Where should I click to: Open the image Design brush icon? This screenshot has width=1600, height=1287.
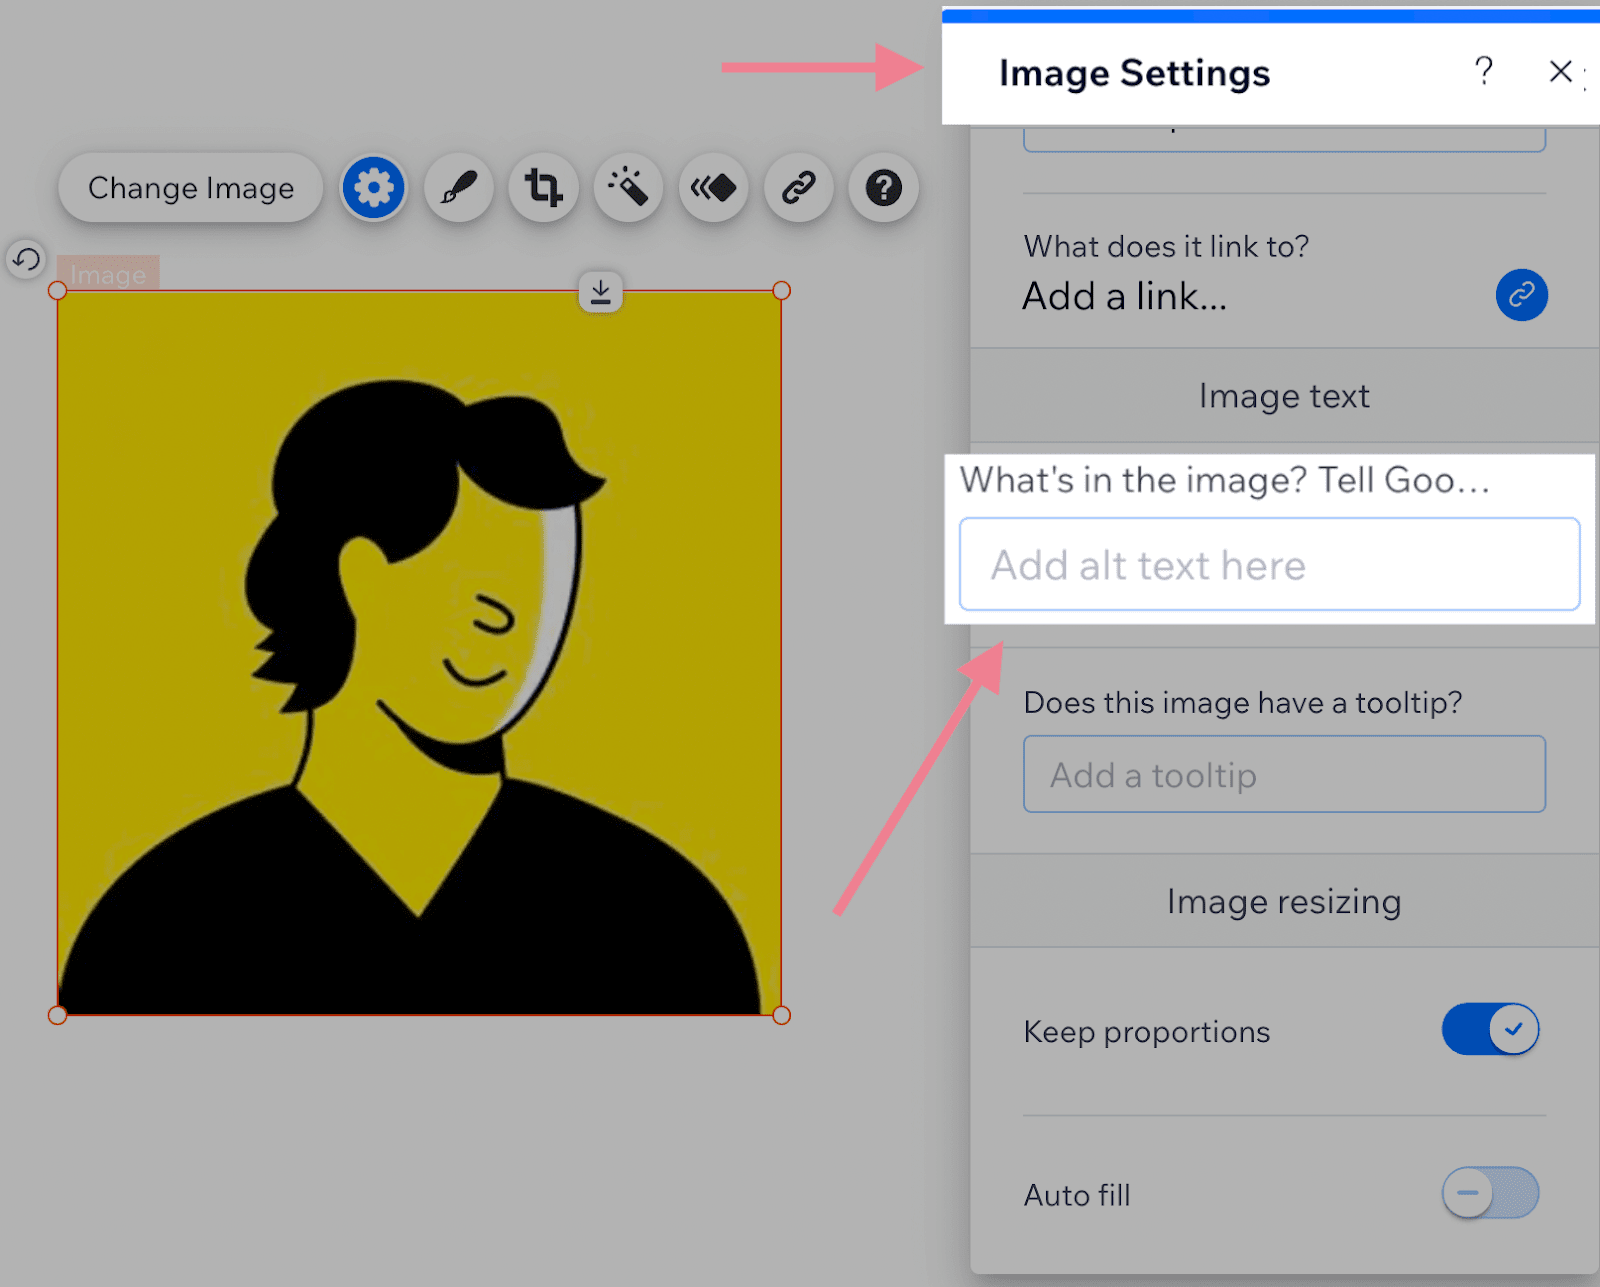pos(457,187)
